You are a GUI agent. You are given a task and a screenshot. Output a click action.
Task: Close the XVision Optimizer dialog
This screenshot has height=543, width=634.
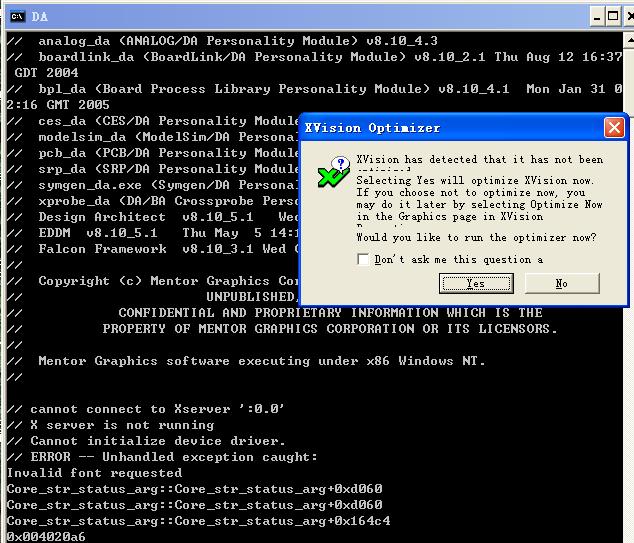coord(614,128)
